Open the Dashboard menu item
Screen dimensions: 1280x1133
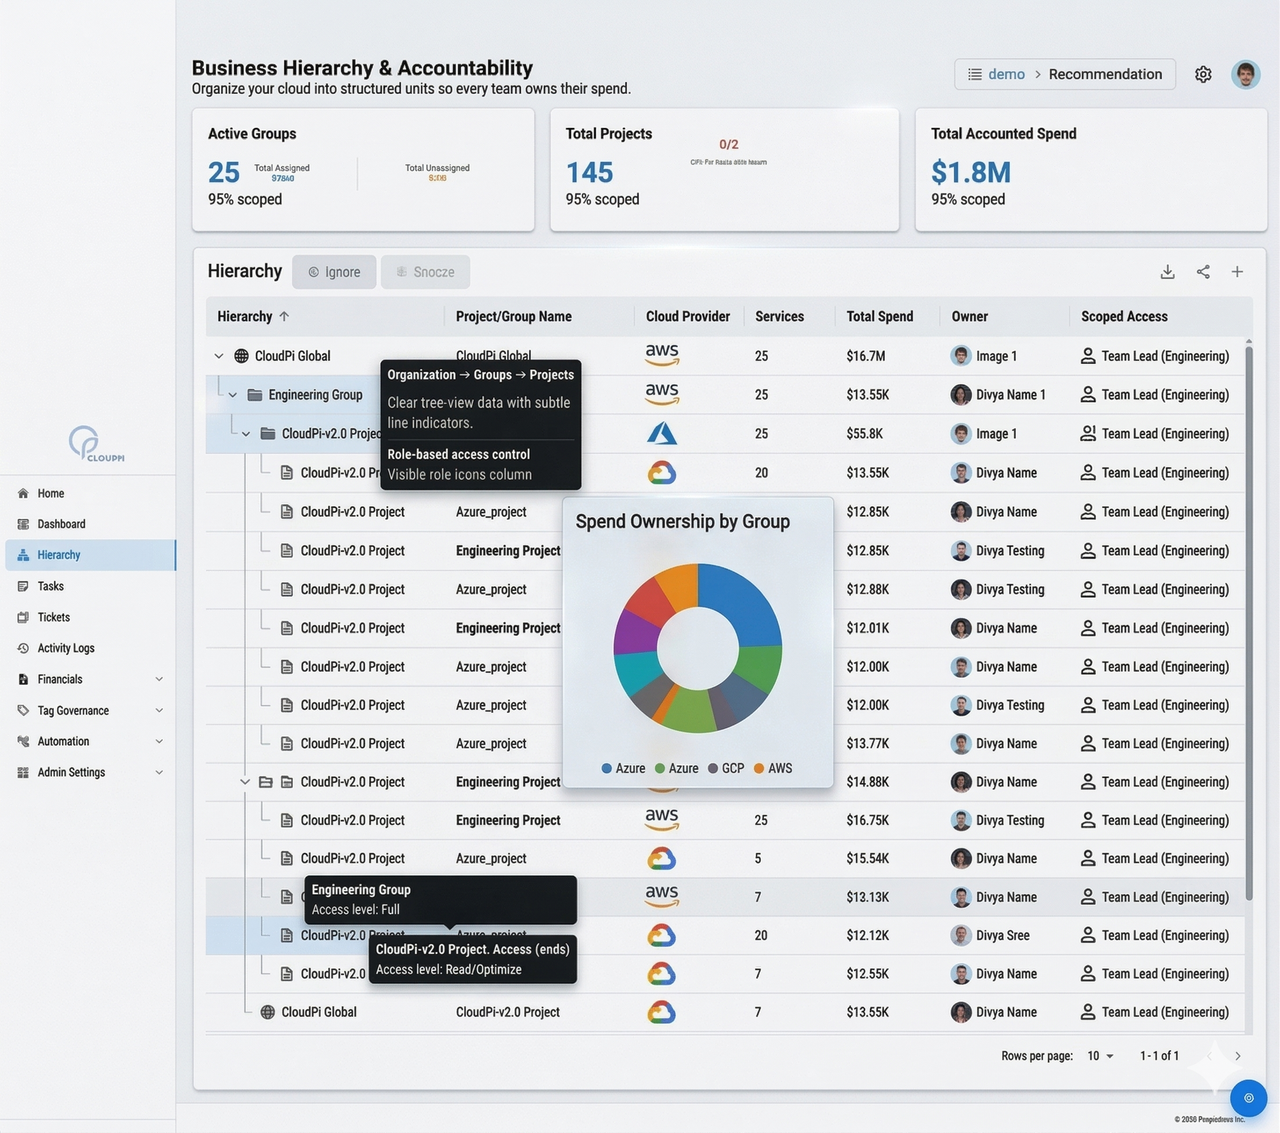click(x=90, y=524)
